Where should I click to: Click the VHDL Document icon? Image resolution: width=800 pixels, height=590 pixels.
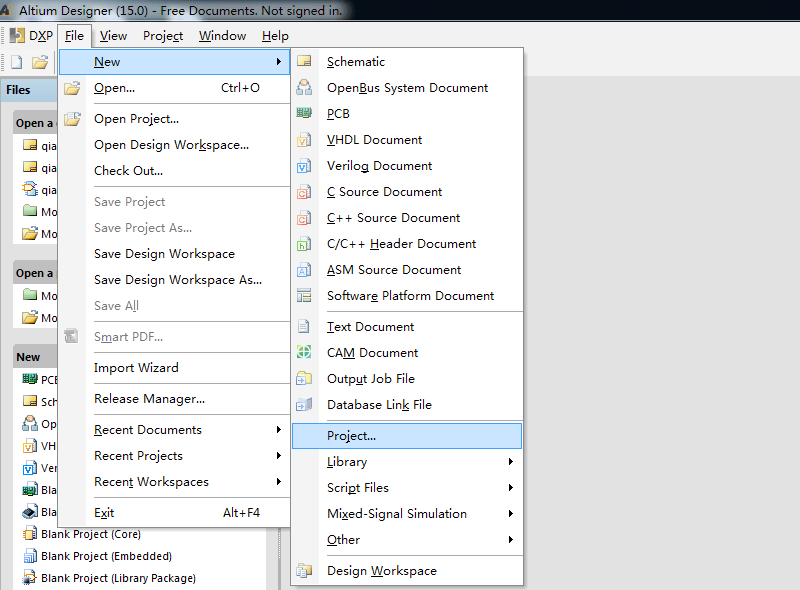coord(305,140)
